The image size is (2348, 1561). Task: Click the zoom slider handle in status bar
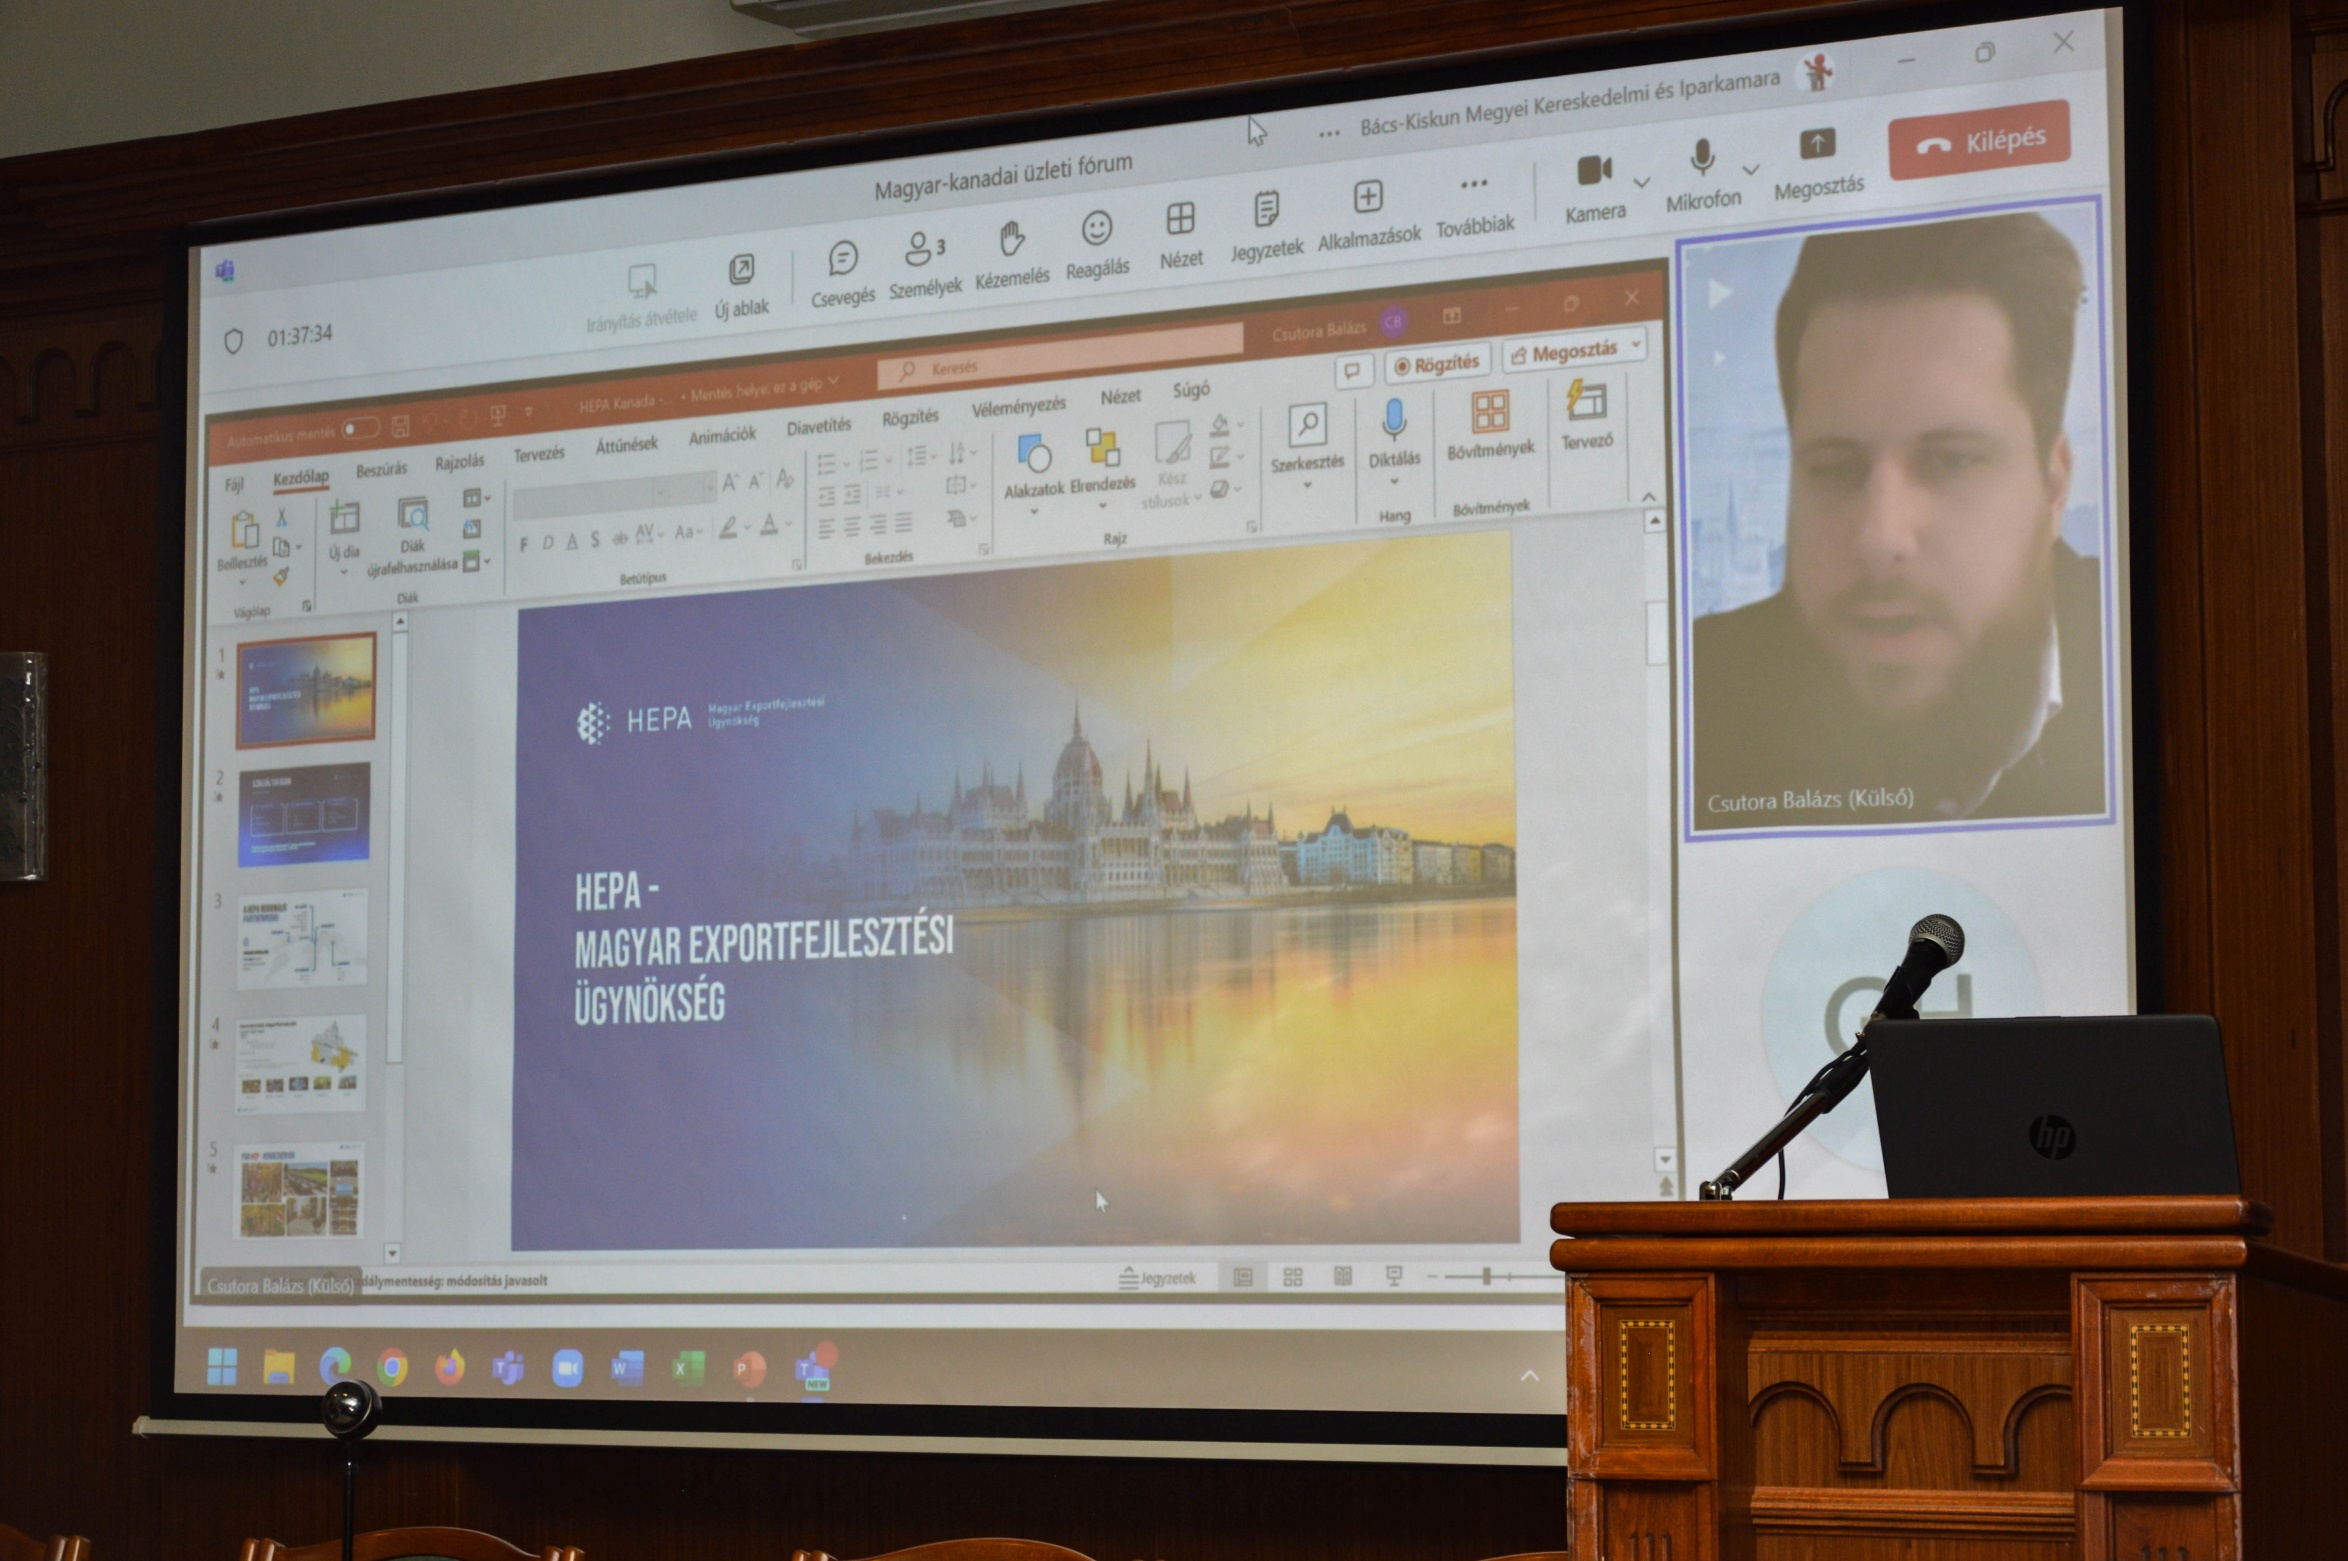(1487, 1275)
